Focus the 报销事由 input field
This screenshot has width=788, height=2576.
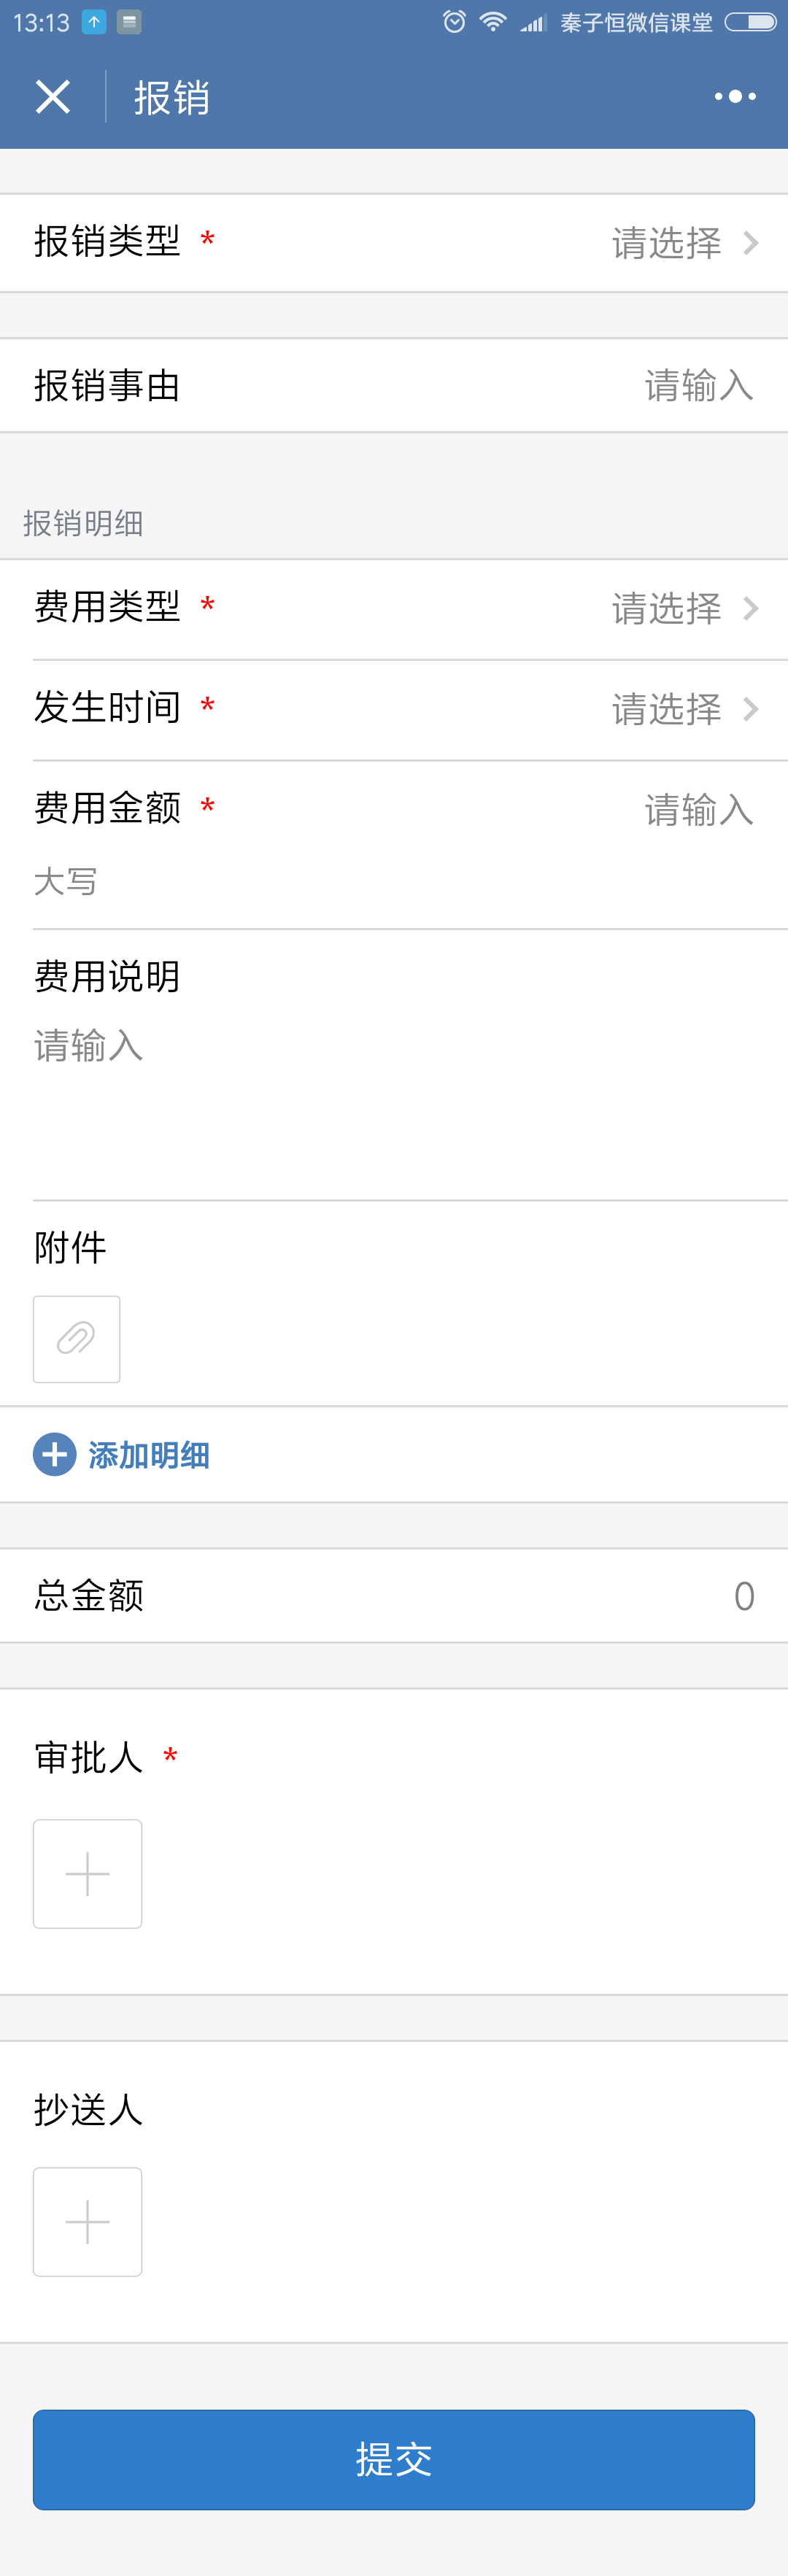pos(394,385)
